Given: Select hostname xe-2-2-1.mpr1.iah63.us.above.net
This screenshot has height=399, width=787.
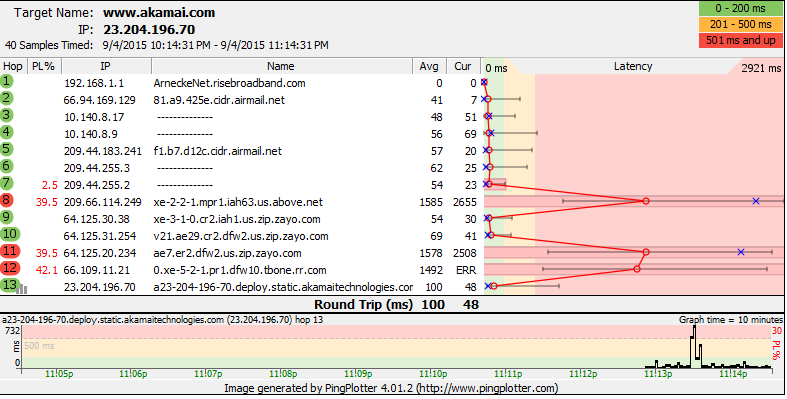Looking at the screenshot, I should click(238, 202).
